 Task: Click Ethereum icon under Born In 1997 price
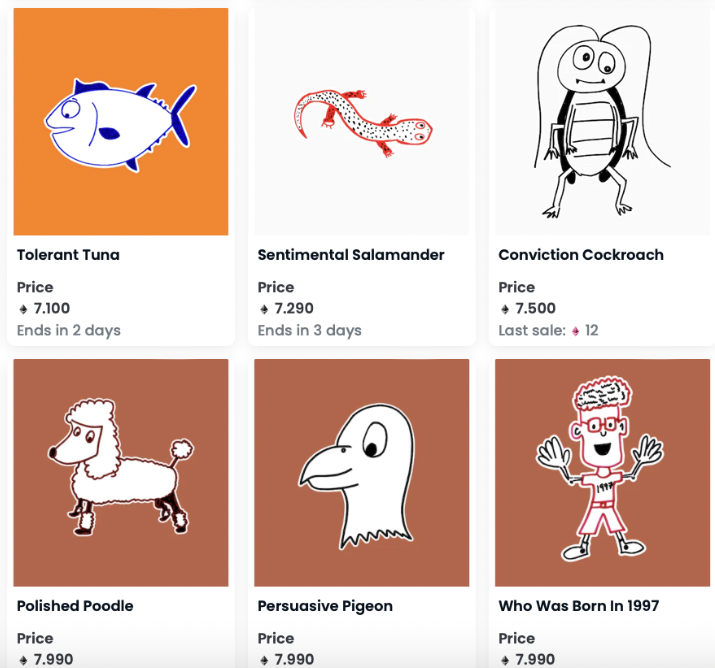[x=505, y=660]
